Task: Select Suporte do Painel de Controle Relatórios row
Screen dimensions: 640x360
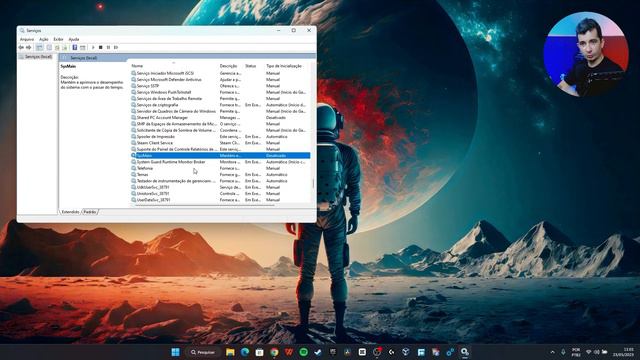Action: click(220, 149)
